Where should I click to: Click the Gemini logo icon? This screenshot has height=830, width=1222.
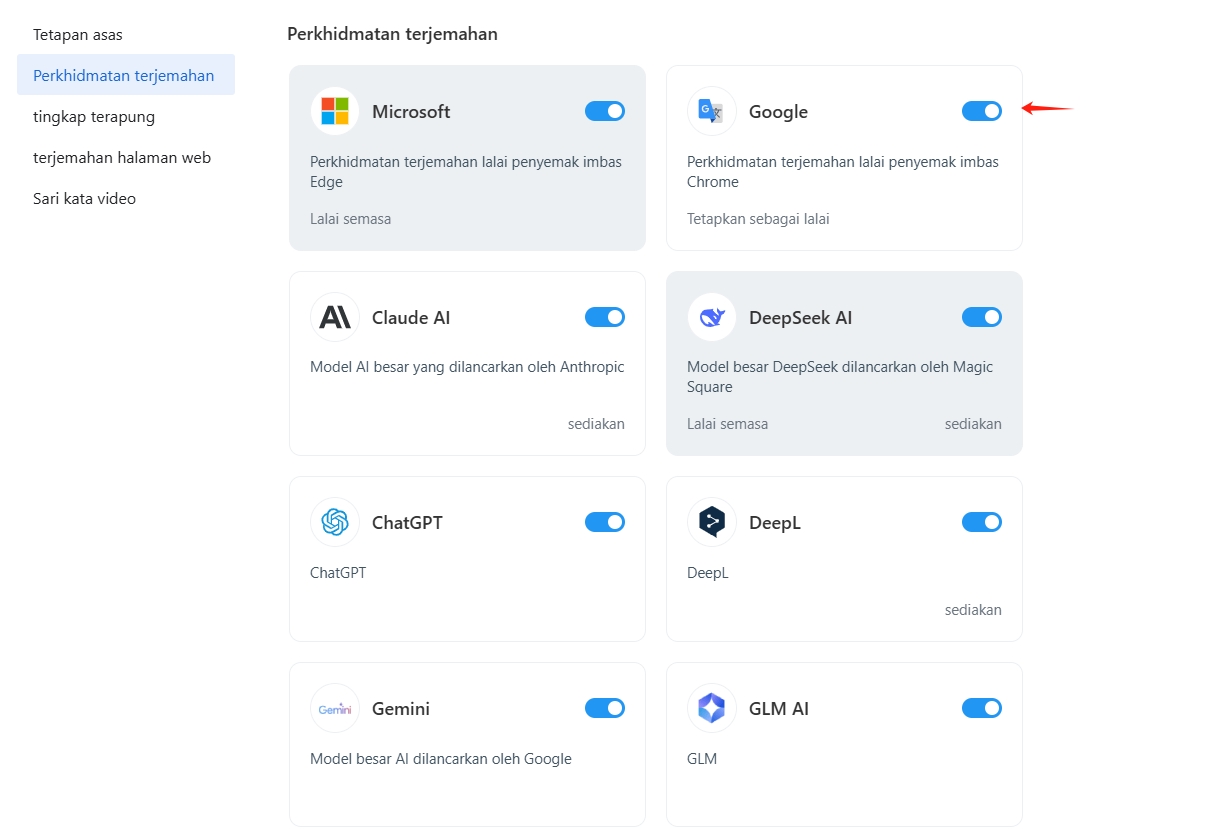[335, 708]
